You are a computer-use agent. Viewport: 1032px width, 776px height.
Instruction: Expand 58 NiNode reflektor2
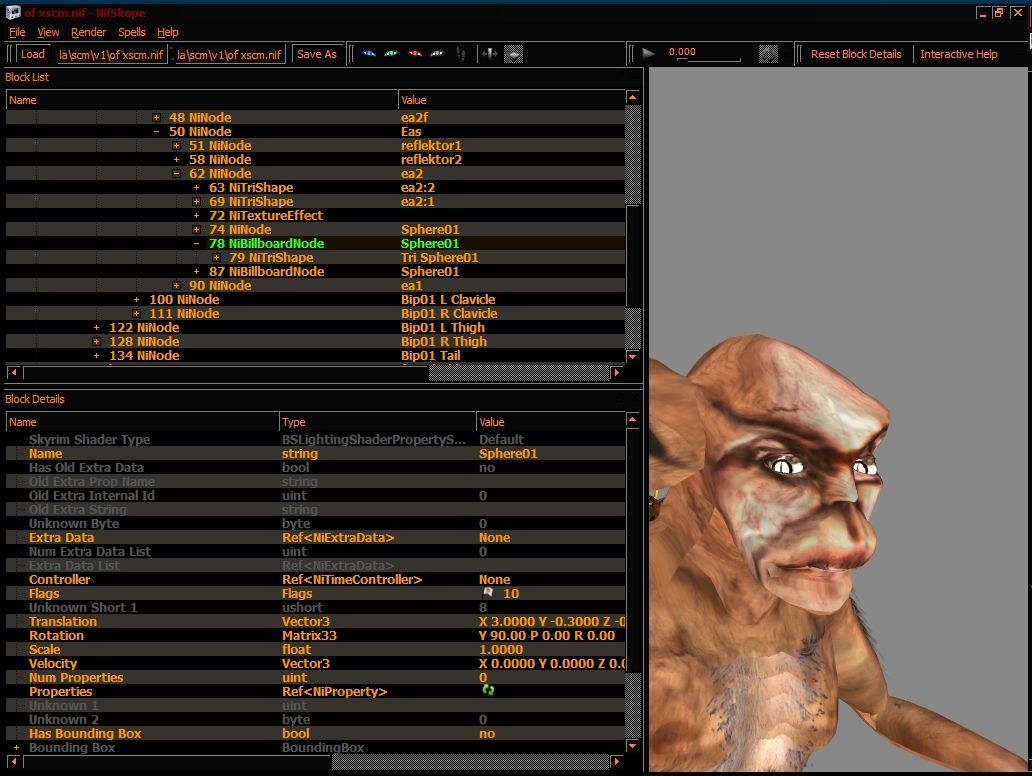176,159
